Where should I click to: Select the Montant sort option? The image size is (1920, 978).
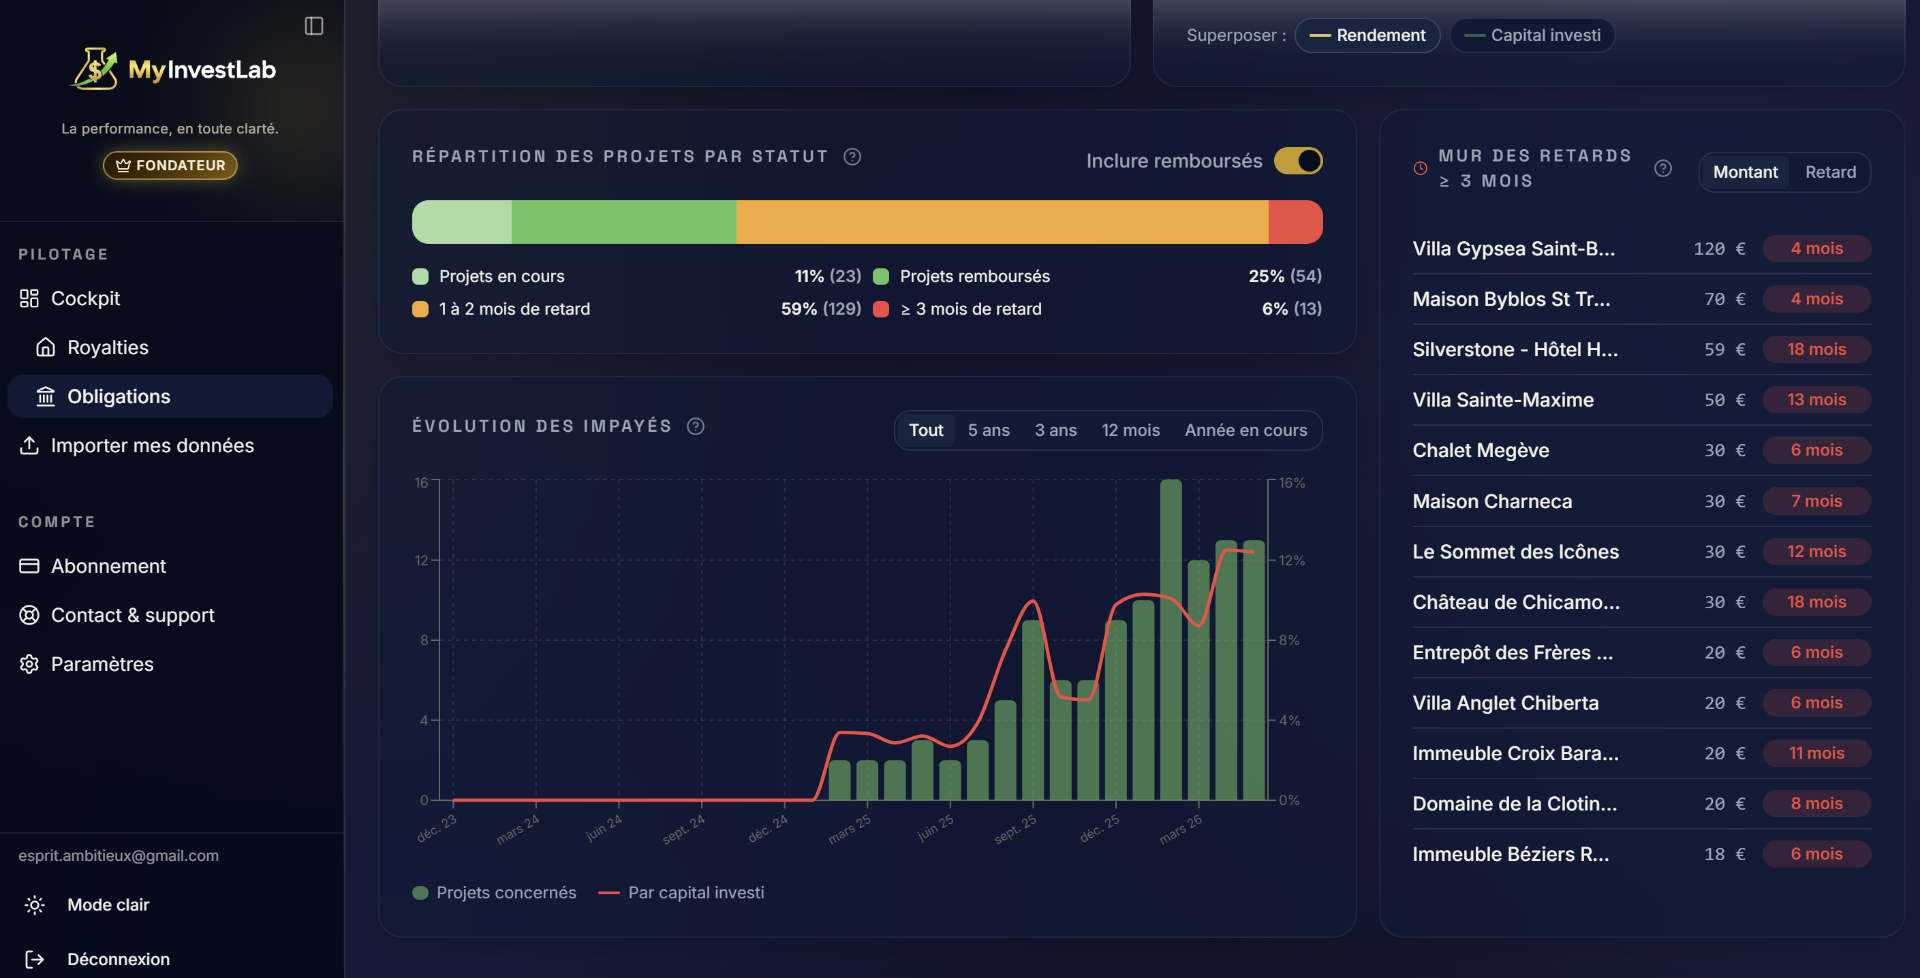click(x=1745, y=172)
